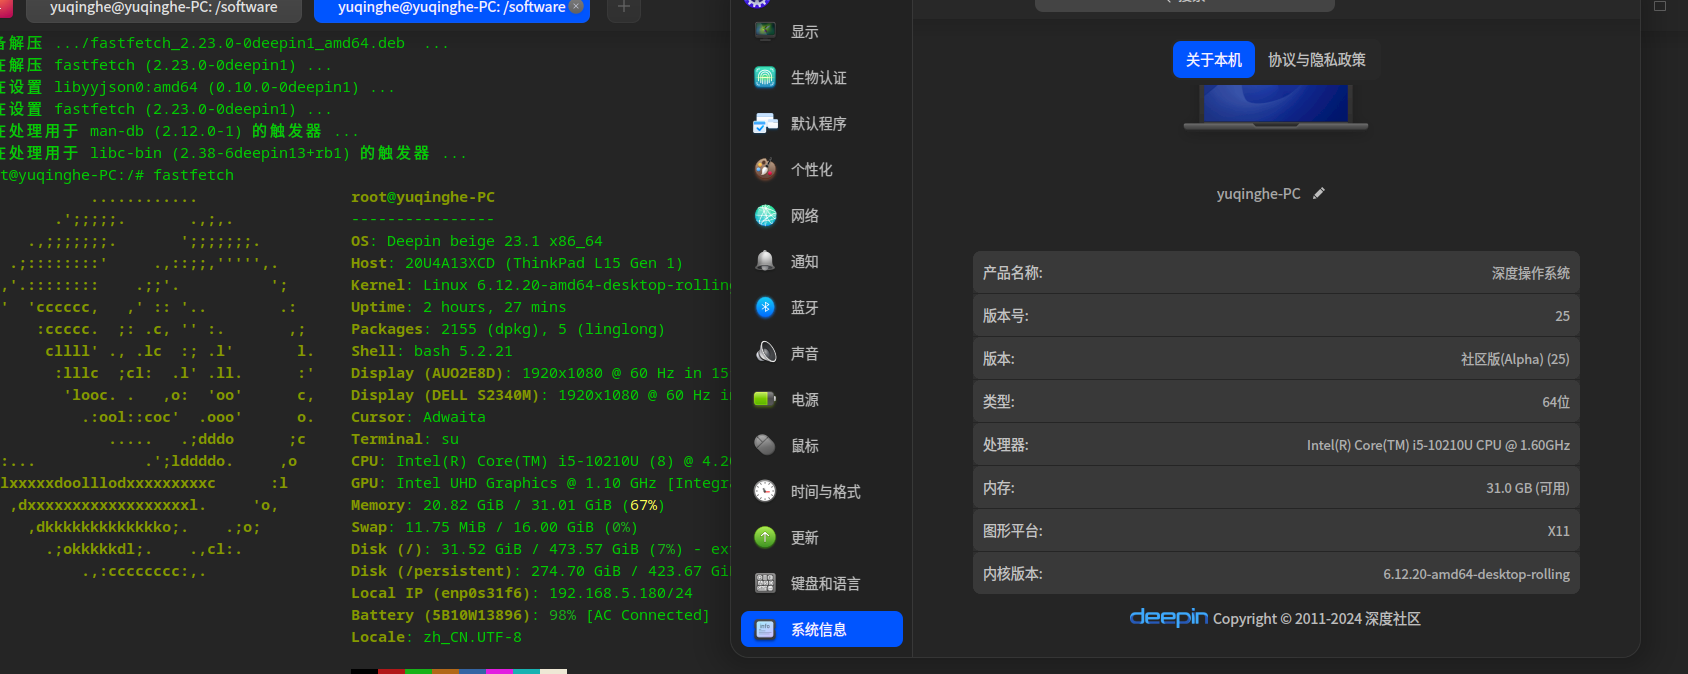Select the blue active terminal tab
This screenshot has height=674, width=1688.
(452, 9)
